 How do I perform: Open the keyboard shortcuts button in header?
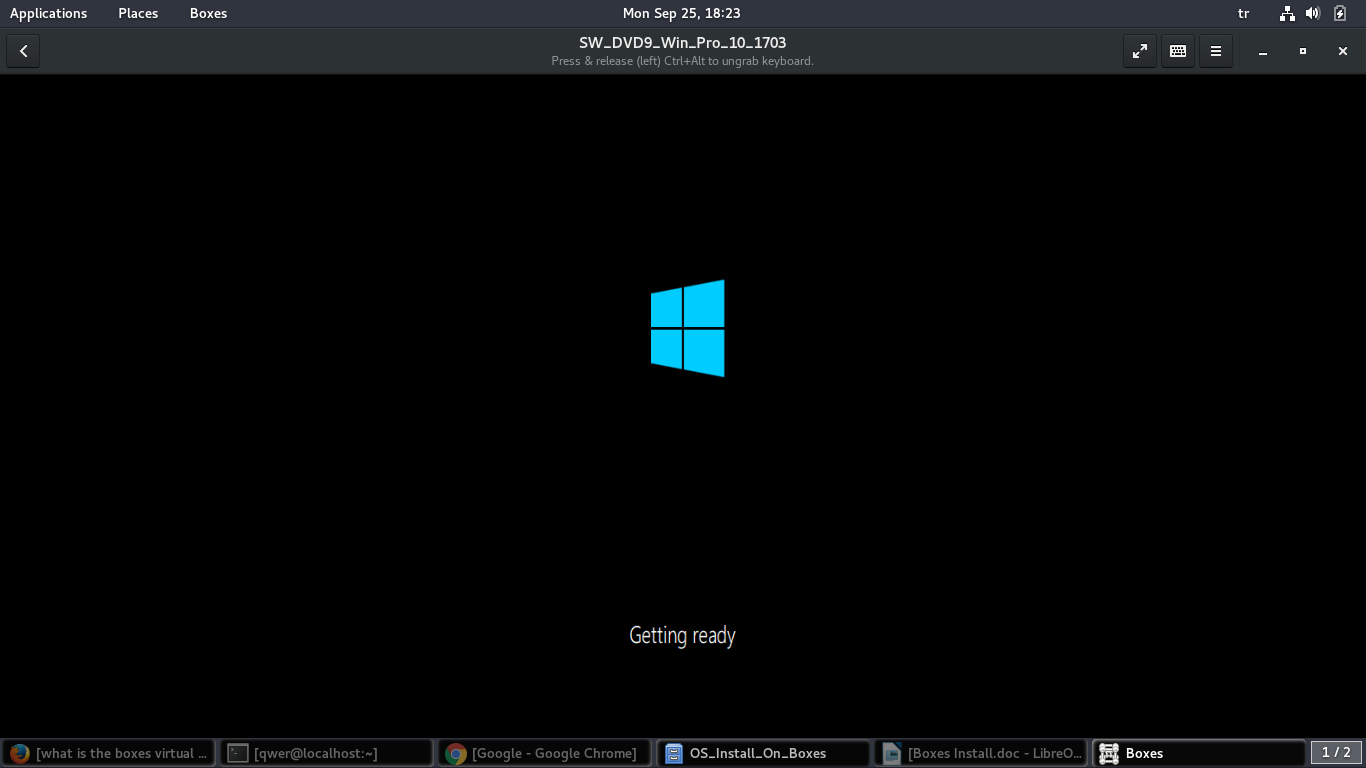coord(1177,51)
